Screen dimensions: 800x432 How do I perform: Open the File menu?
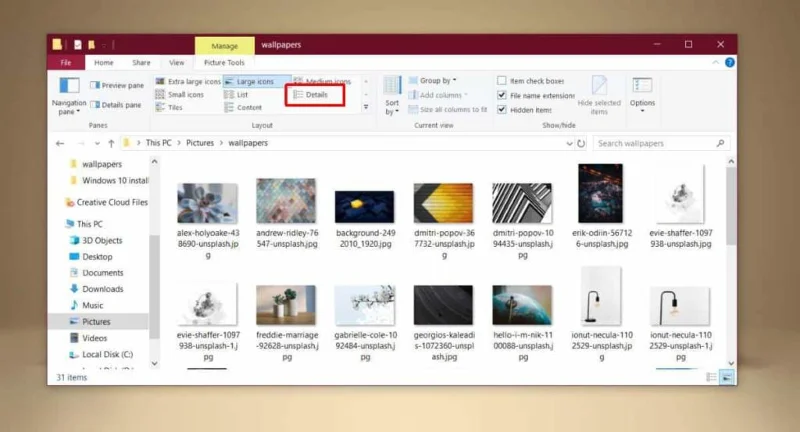[x=66, y=62]
